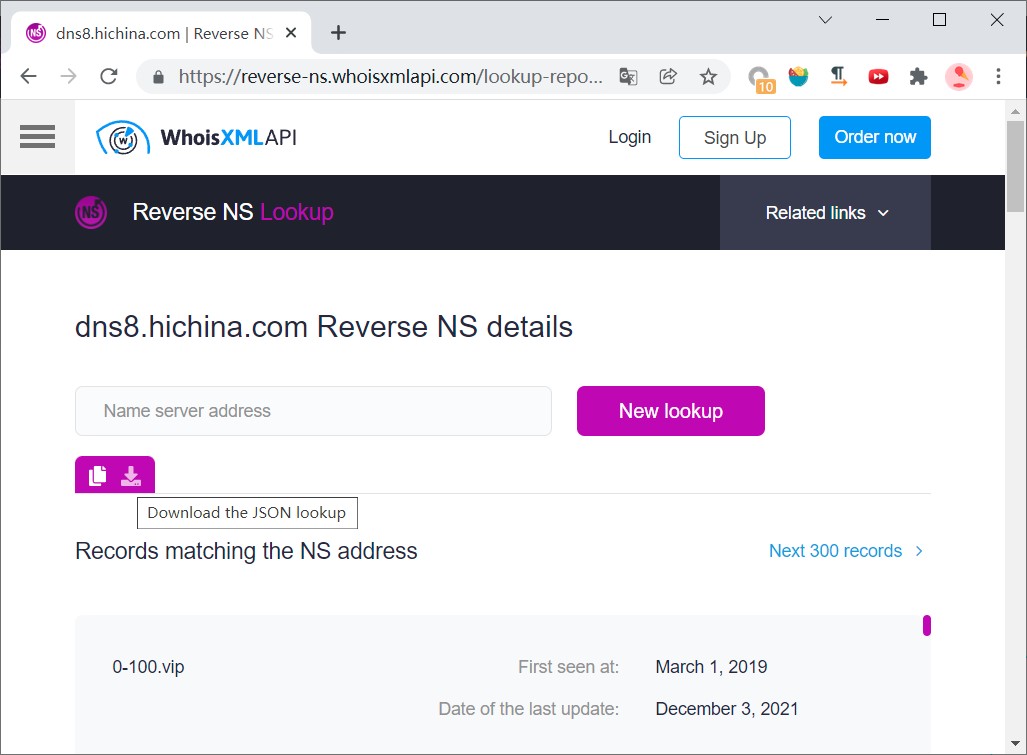The height and width of the screenshot is (755, 1027).
Task: Open the tab search dropdown arrow
Action: click(x=825, y=20)
